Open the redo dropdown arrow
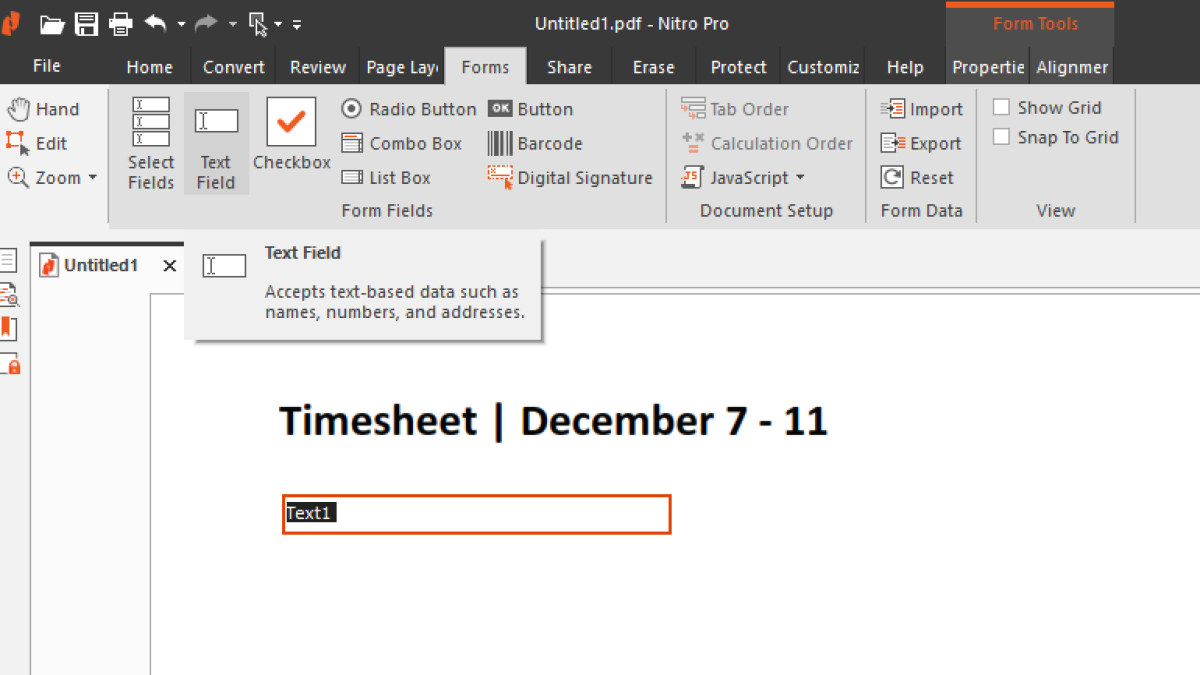 click(x=232, y=23)
